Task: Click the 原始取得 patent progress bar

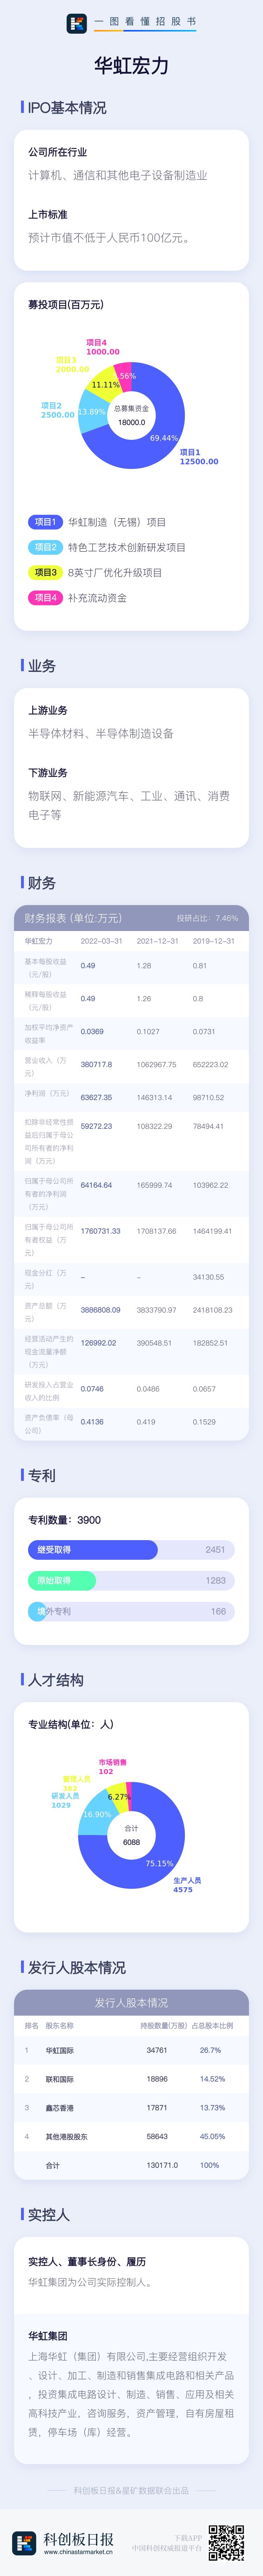Action: (x=62, y=1580)
